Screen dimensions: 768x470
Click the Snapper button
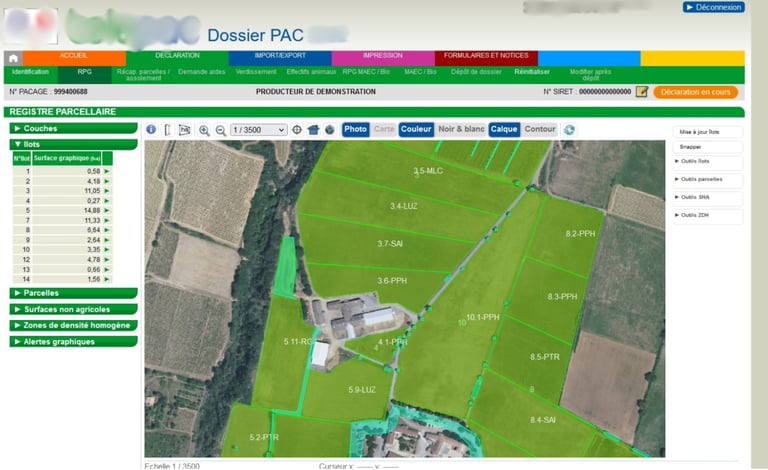pos(708,147)
